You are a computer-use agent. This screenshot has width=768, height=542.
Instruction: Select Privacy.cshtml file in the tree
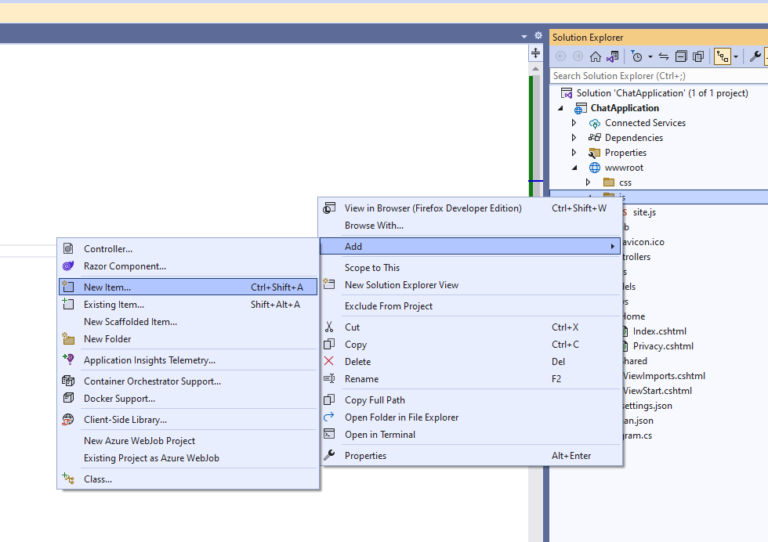[x=663, y=346]
